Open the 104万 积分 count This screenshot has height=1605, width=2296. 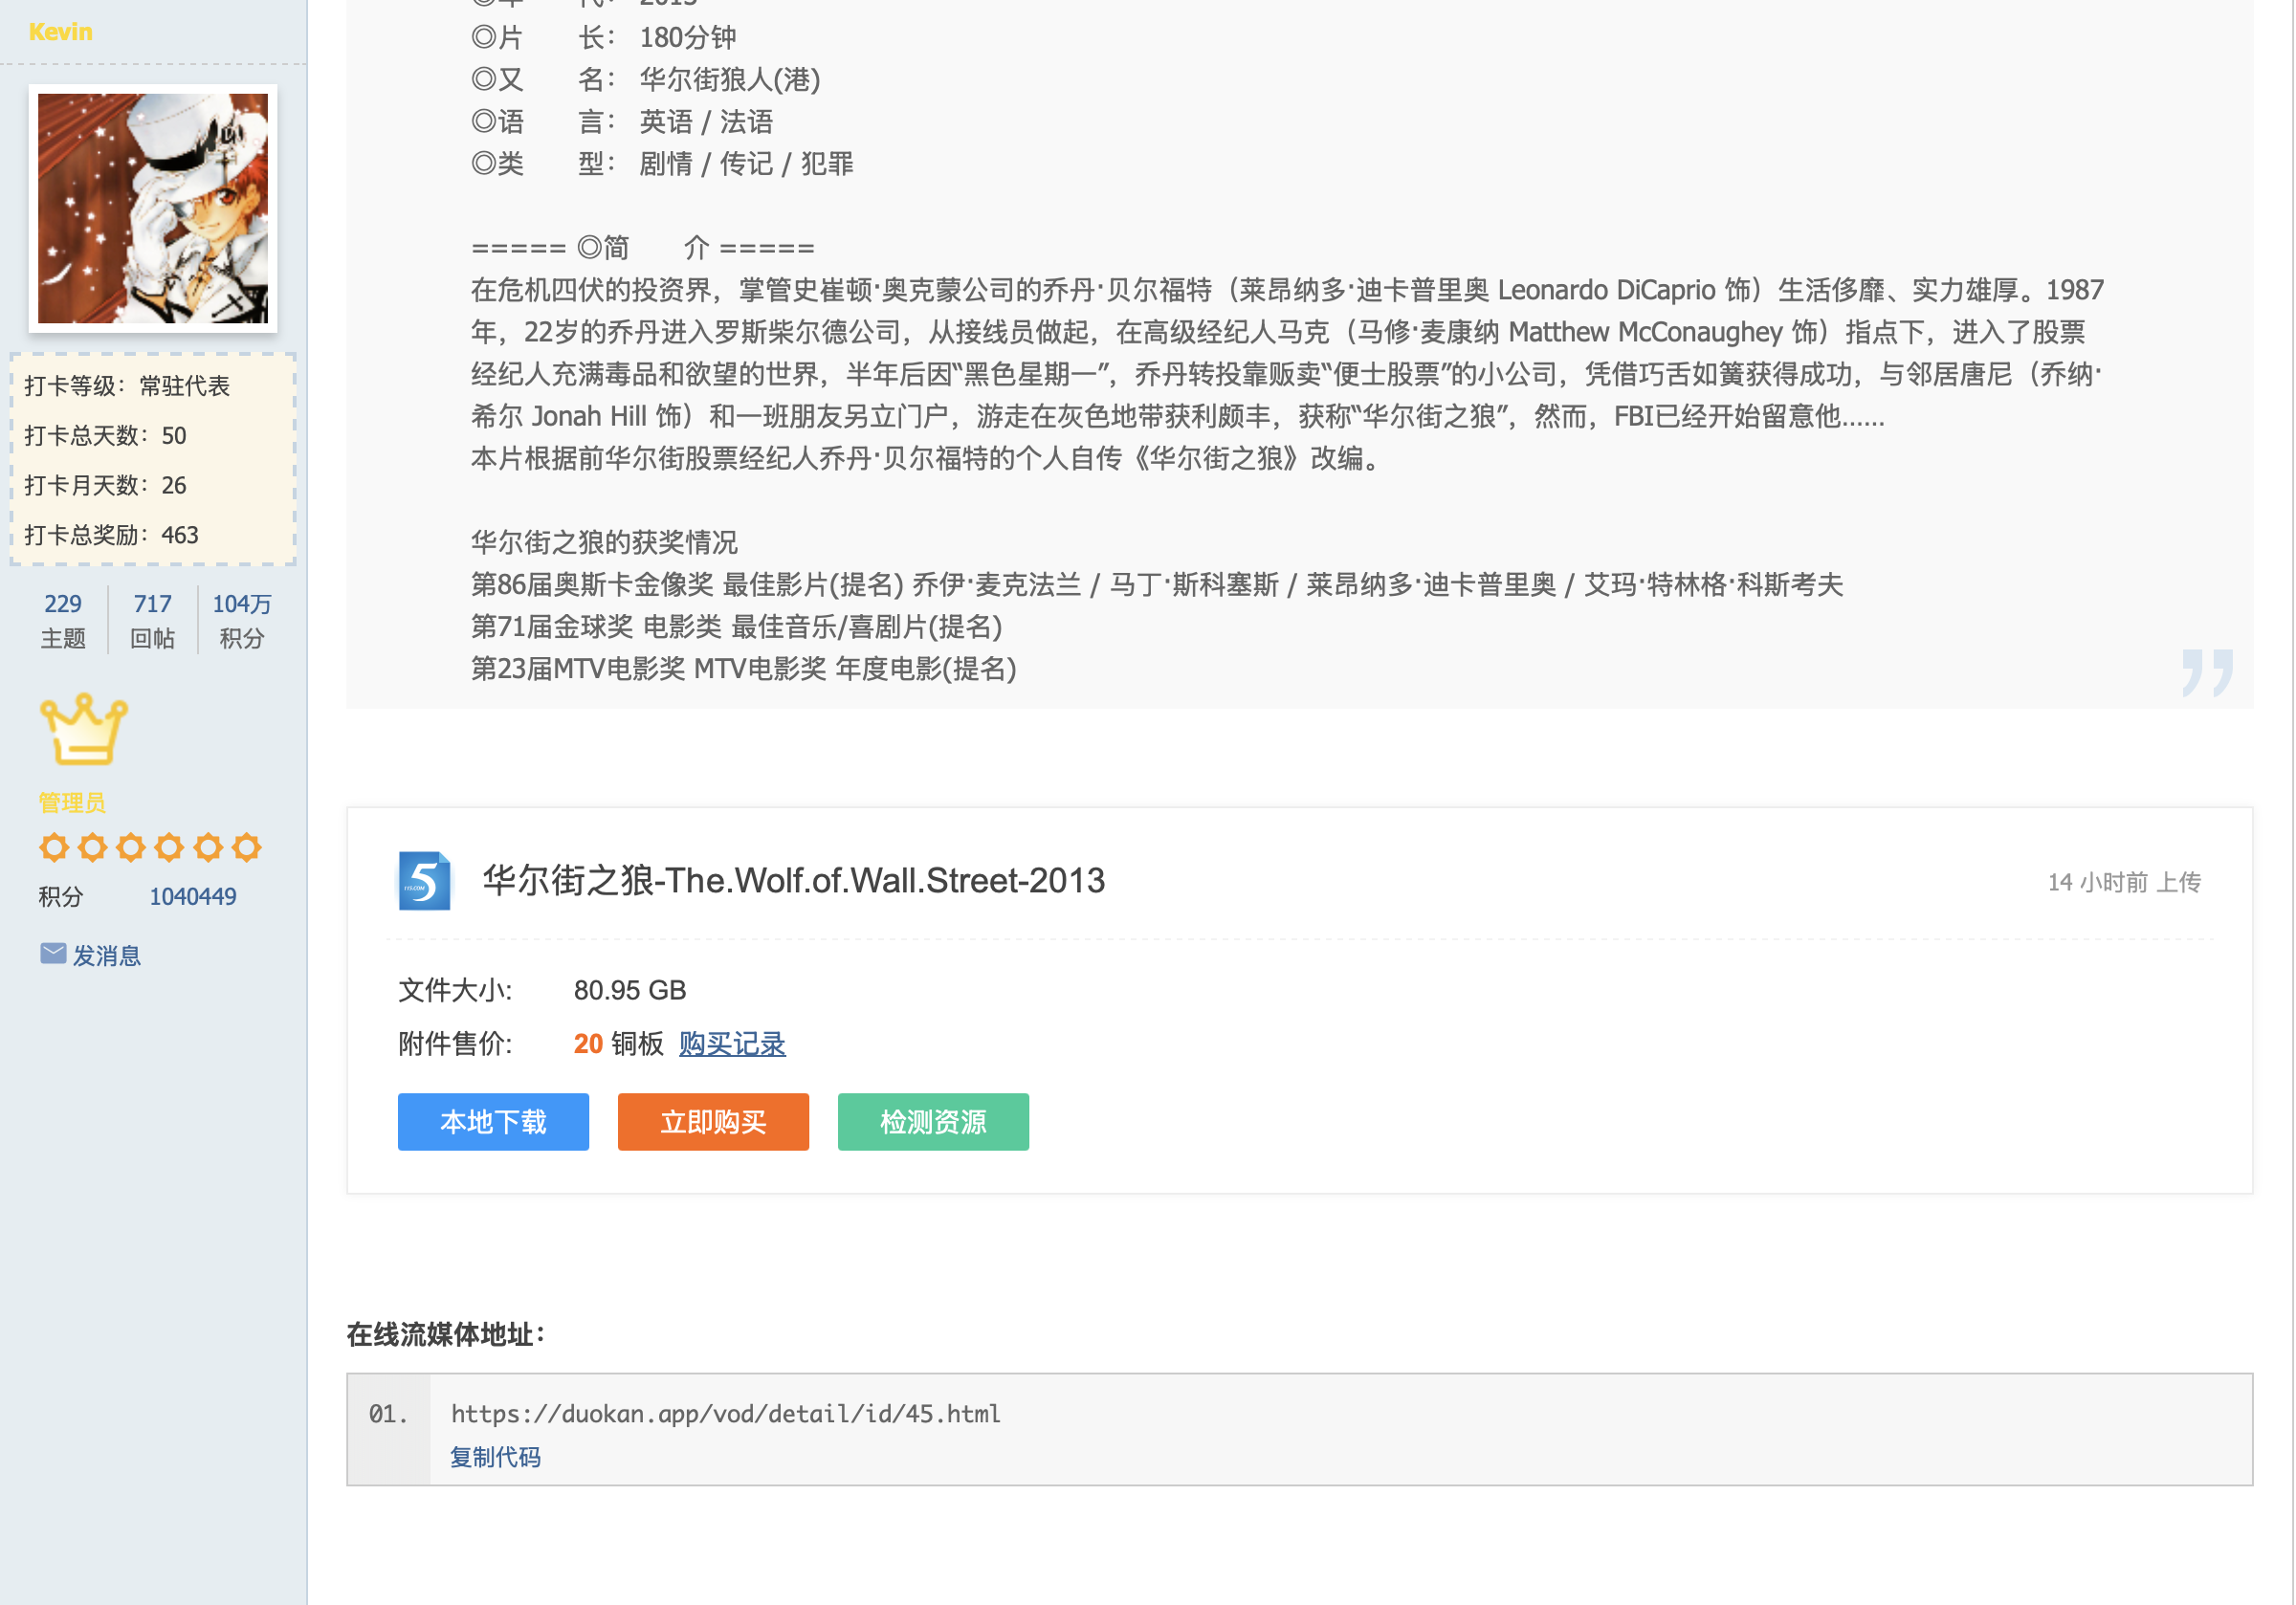pos(242,603)
